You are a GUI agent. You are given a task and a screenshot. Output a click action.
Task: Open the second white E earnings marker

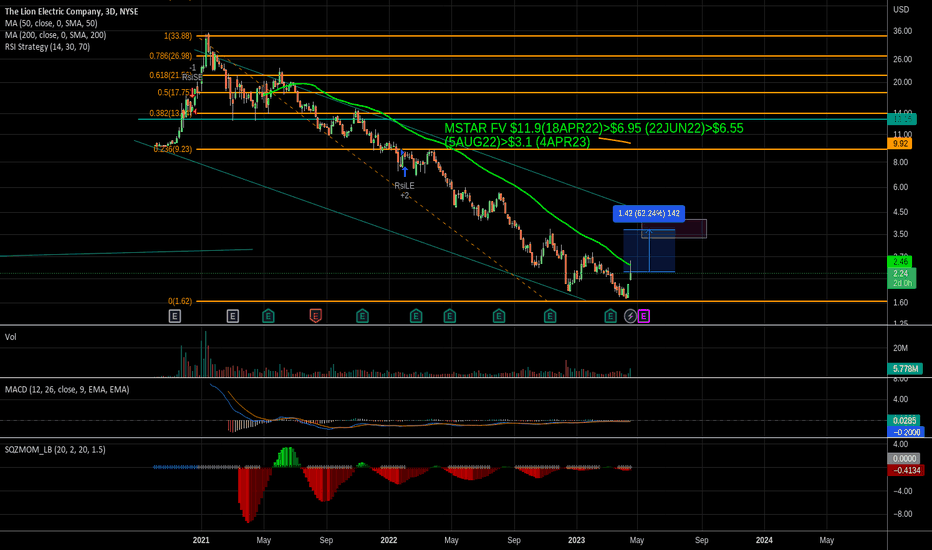[232, 316]
